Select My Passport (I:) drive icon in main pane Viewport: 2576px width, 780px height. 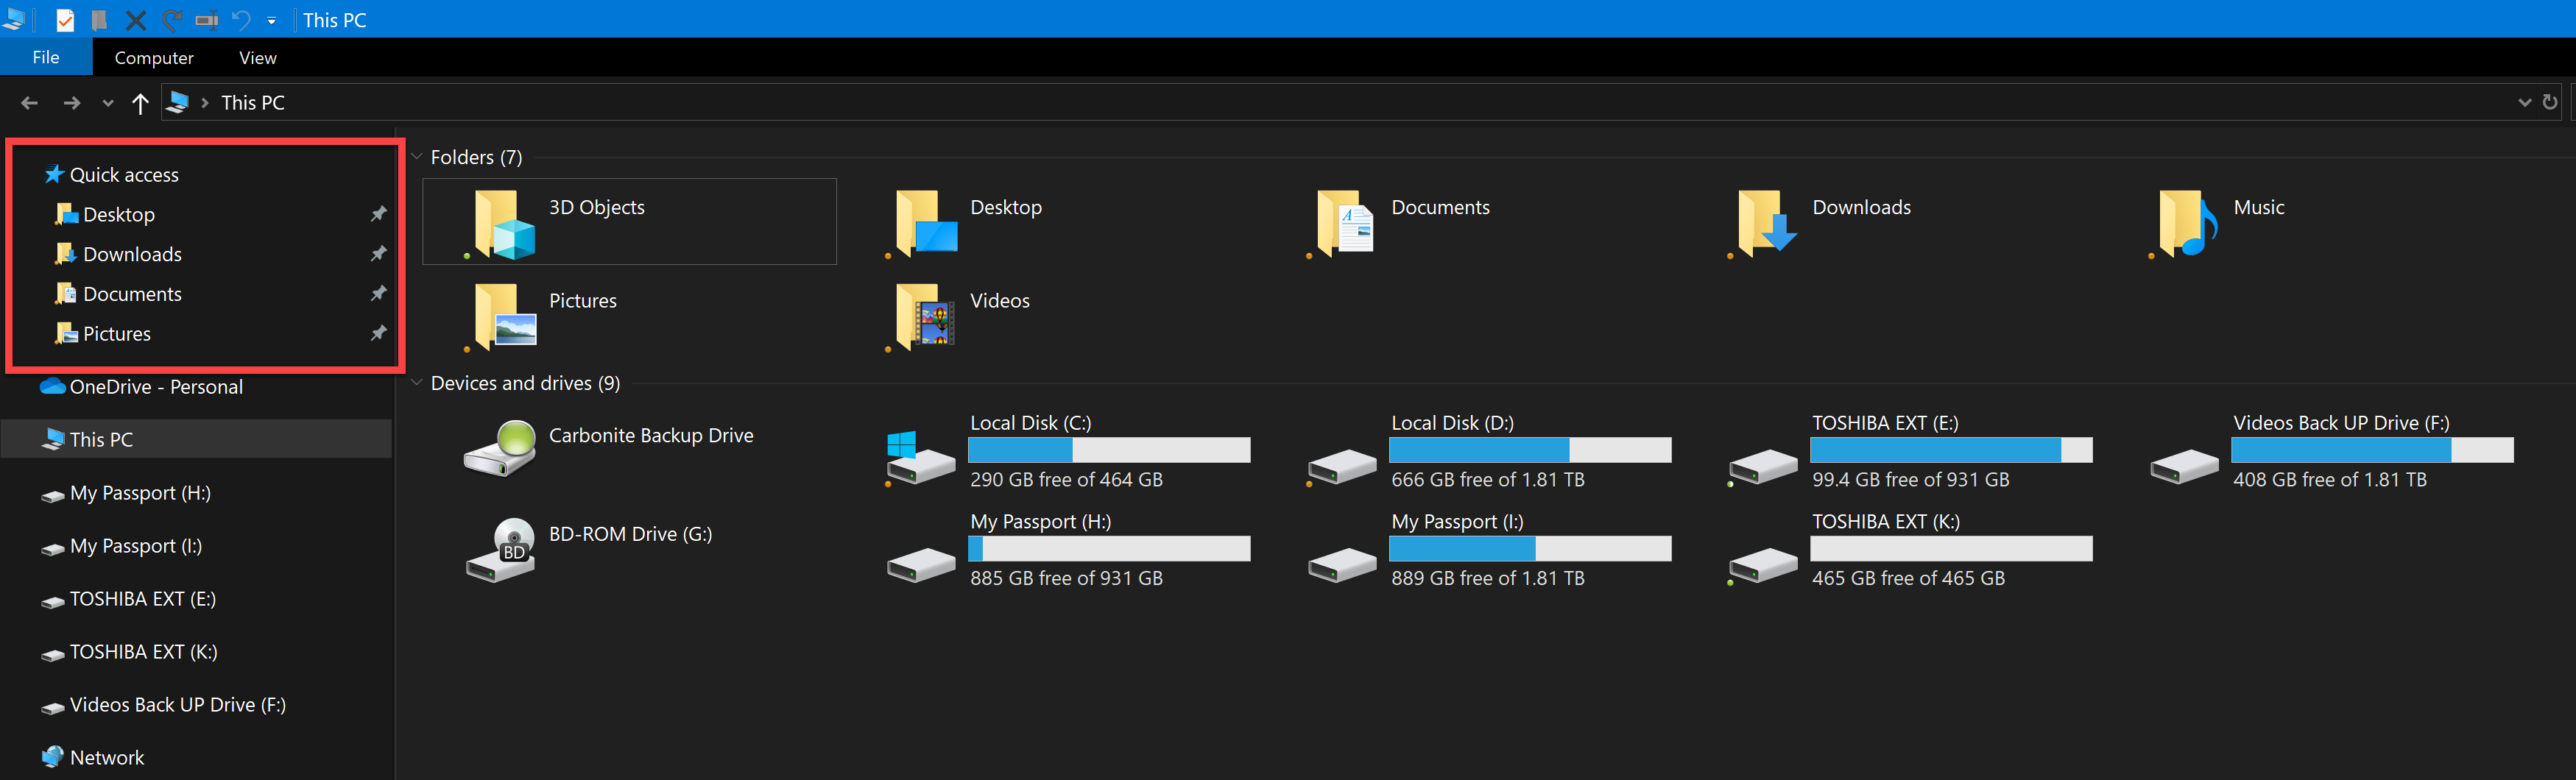coord(1342,565)
